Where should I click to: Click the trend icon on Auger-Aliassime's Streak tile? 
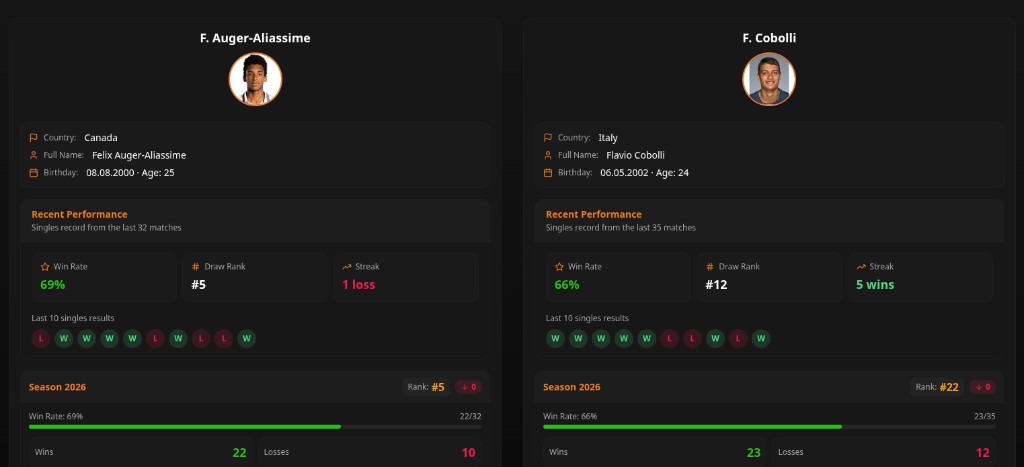pyautogui.click(x=347, y=266)
